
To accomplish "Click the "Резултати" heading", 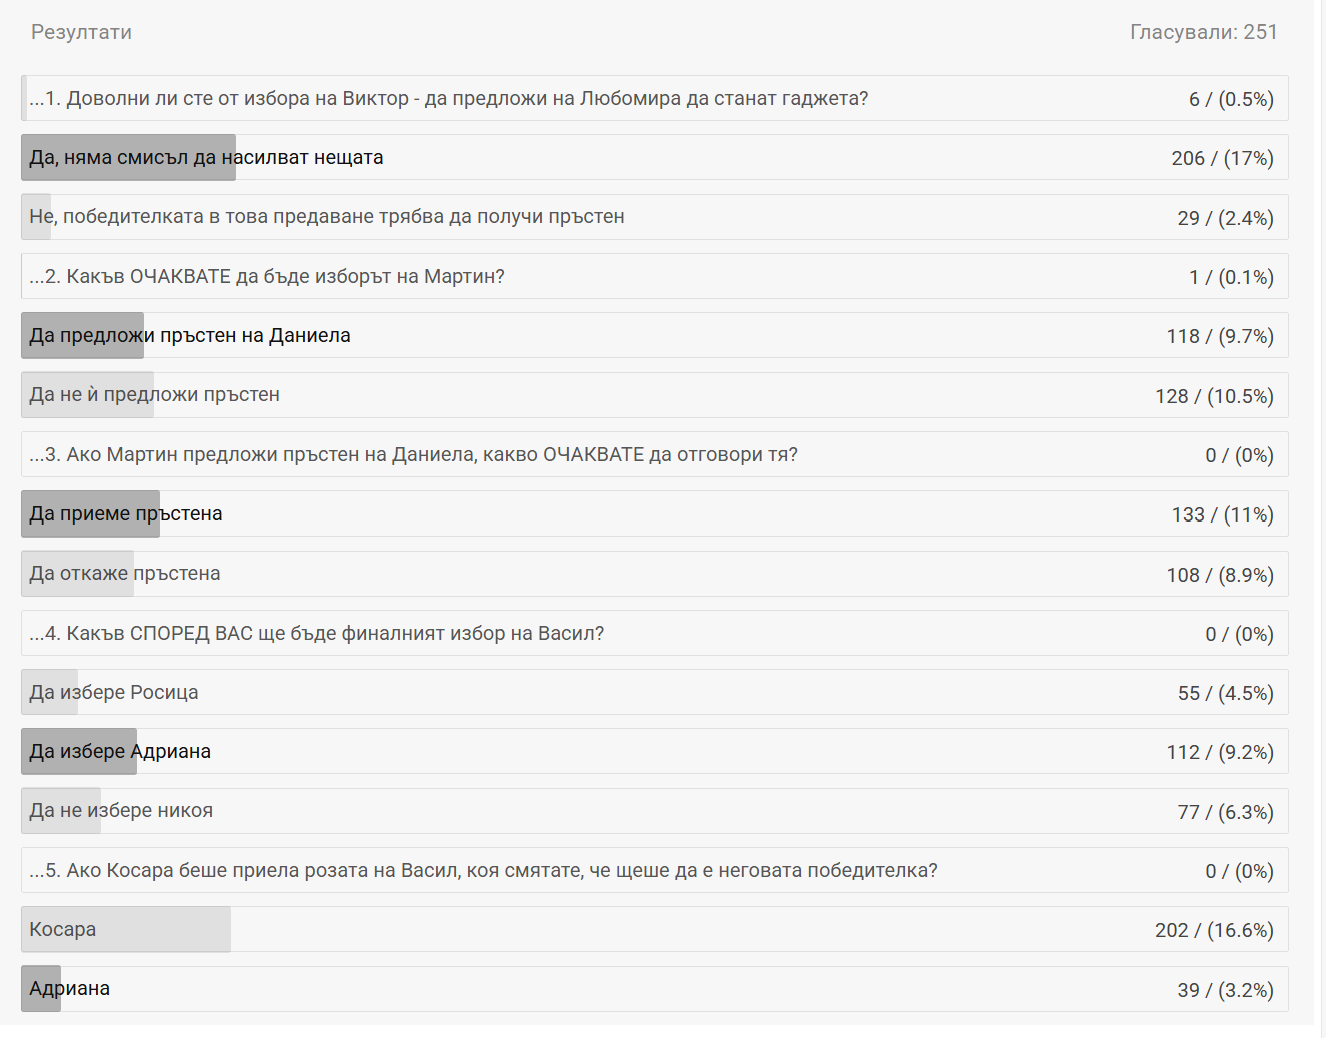I will coord(81,32).
